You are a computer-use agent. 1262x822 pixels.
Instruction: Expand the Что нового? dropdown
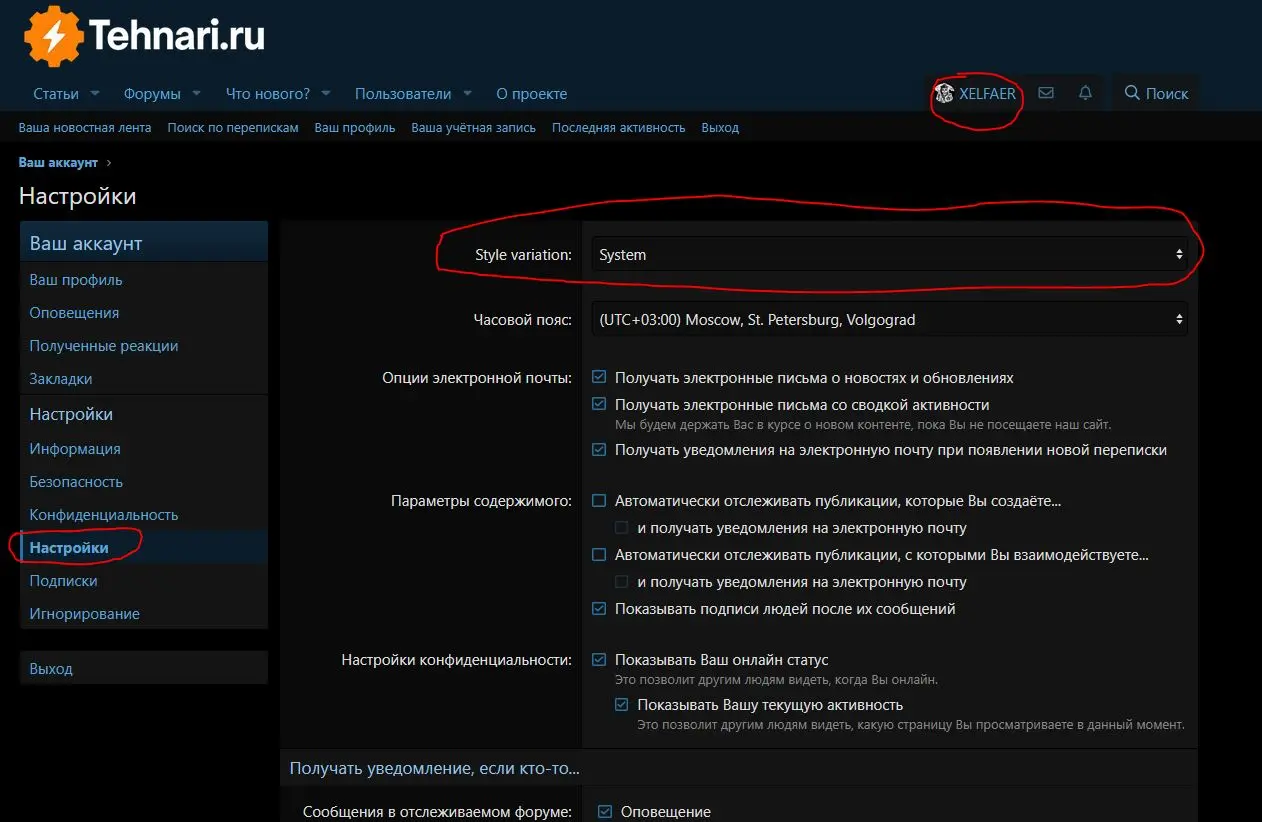tap(326, 93)
